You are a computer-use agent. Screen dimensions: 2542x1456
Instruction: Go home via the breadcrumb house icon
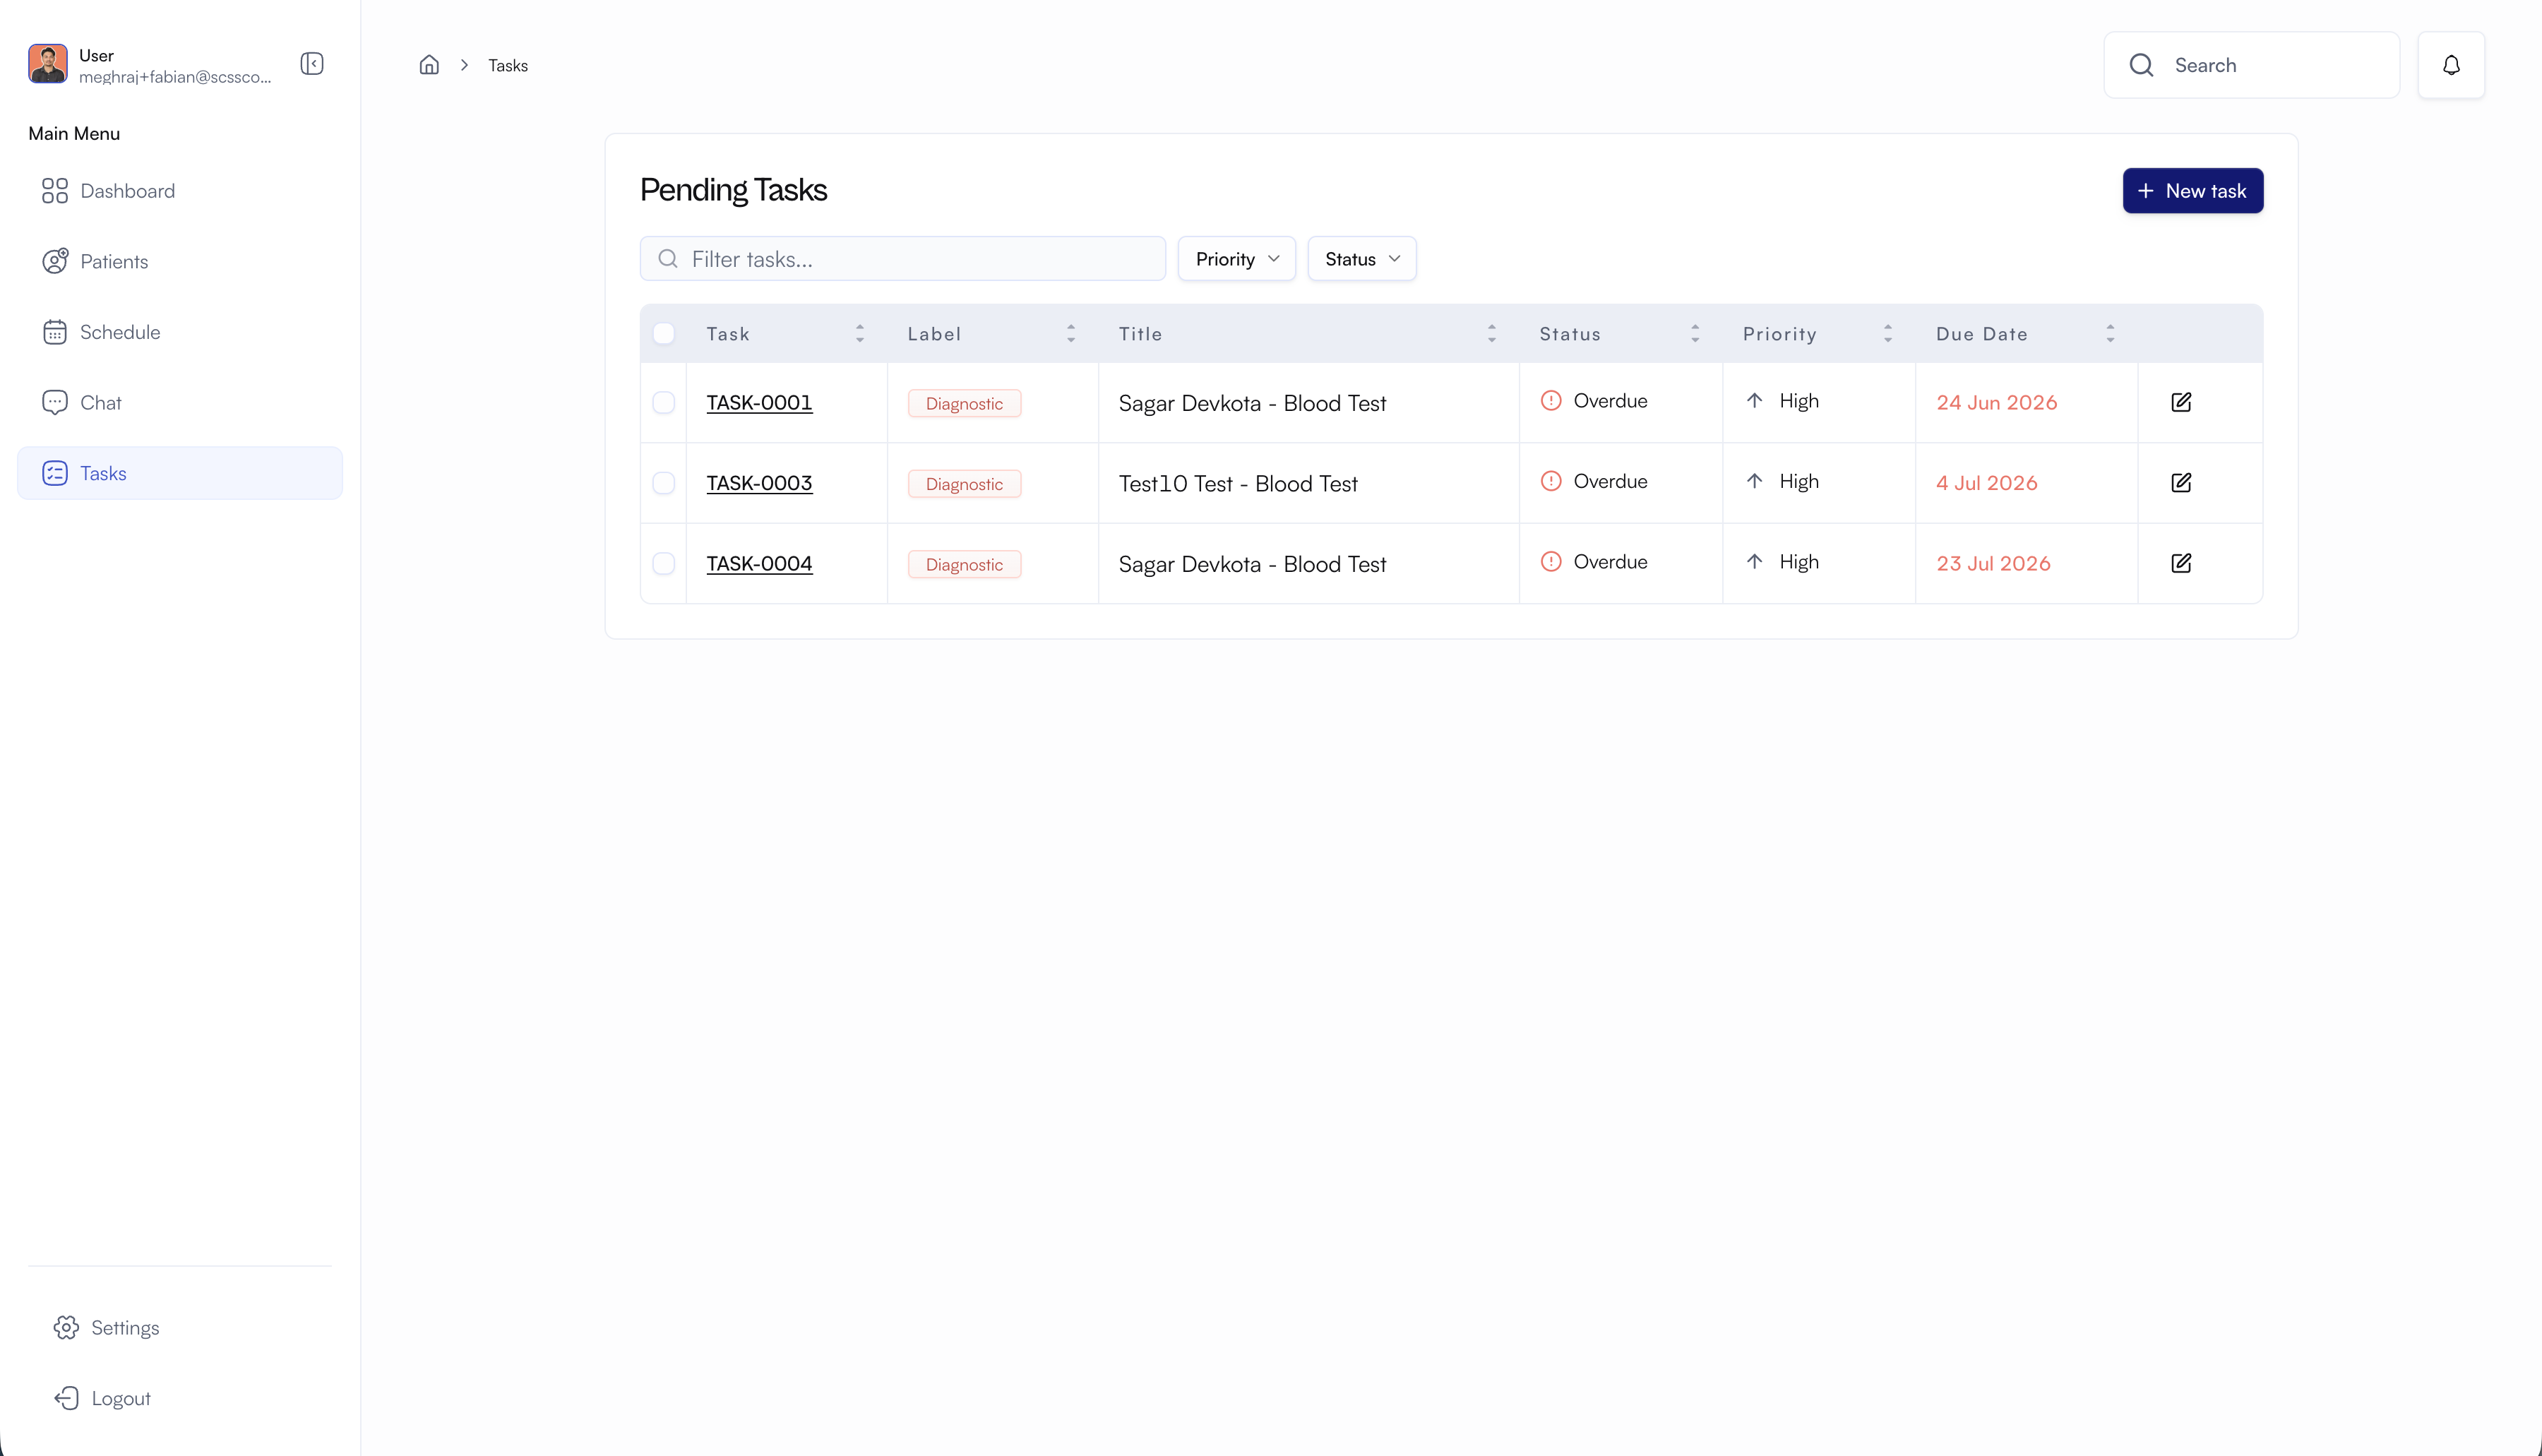(x=429, y=65)
